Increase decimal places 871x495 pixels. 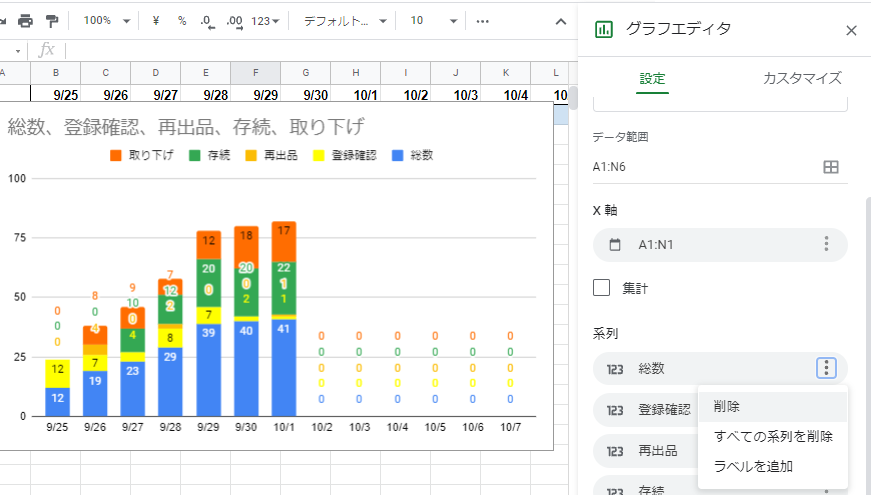pyautogui.click(x=234, y=22)
